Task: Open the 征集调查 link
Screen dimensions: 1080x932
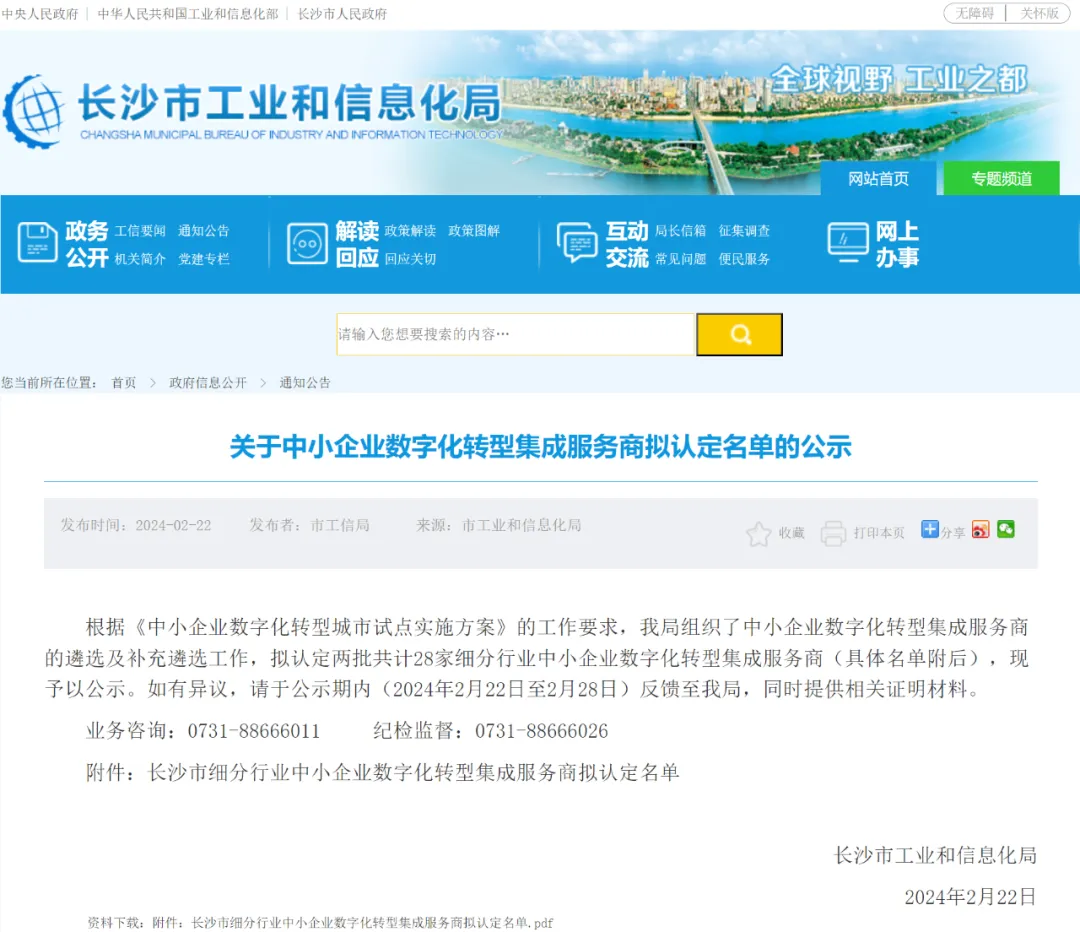Action: (x=744, y=231)
